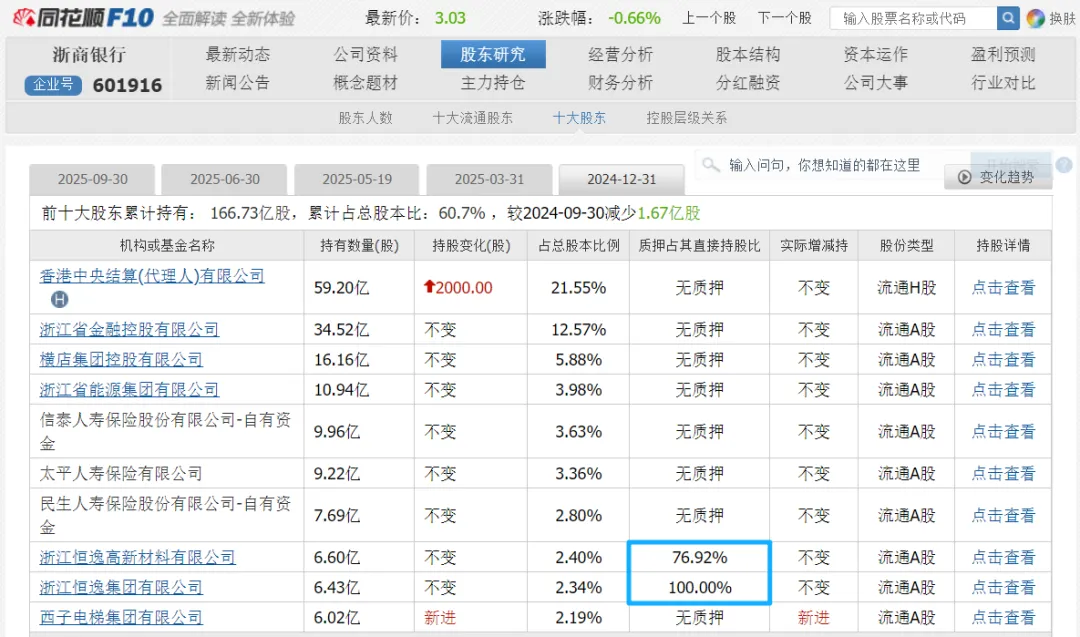This screenshot has width=1080, height=637.
Task: Click 点击查看 for 横店集团控股 row
Action: pyautogui.click(x=1003, y=359)
